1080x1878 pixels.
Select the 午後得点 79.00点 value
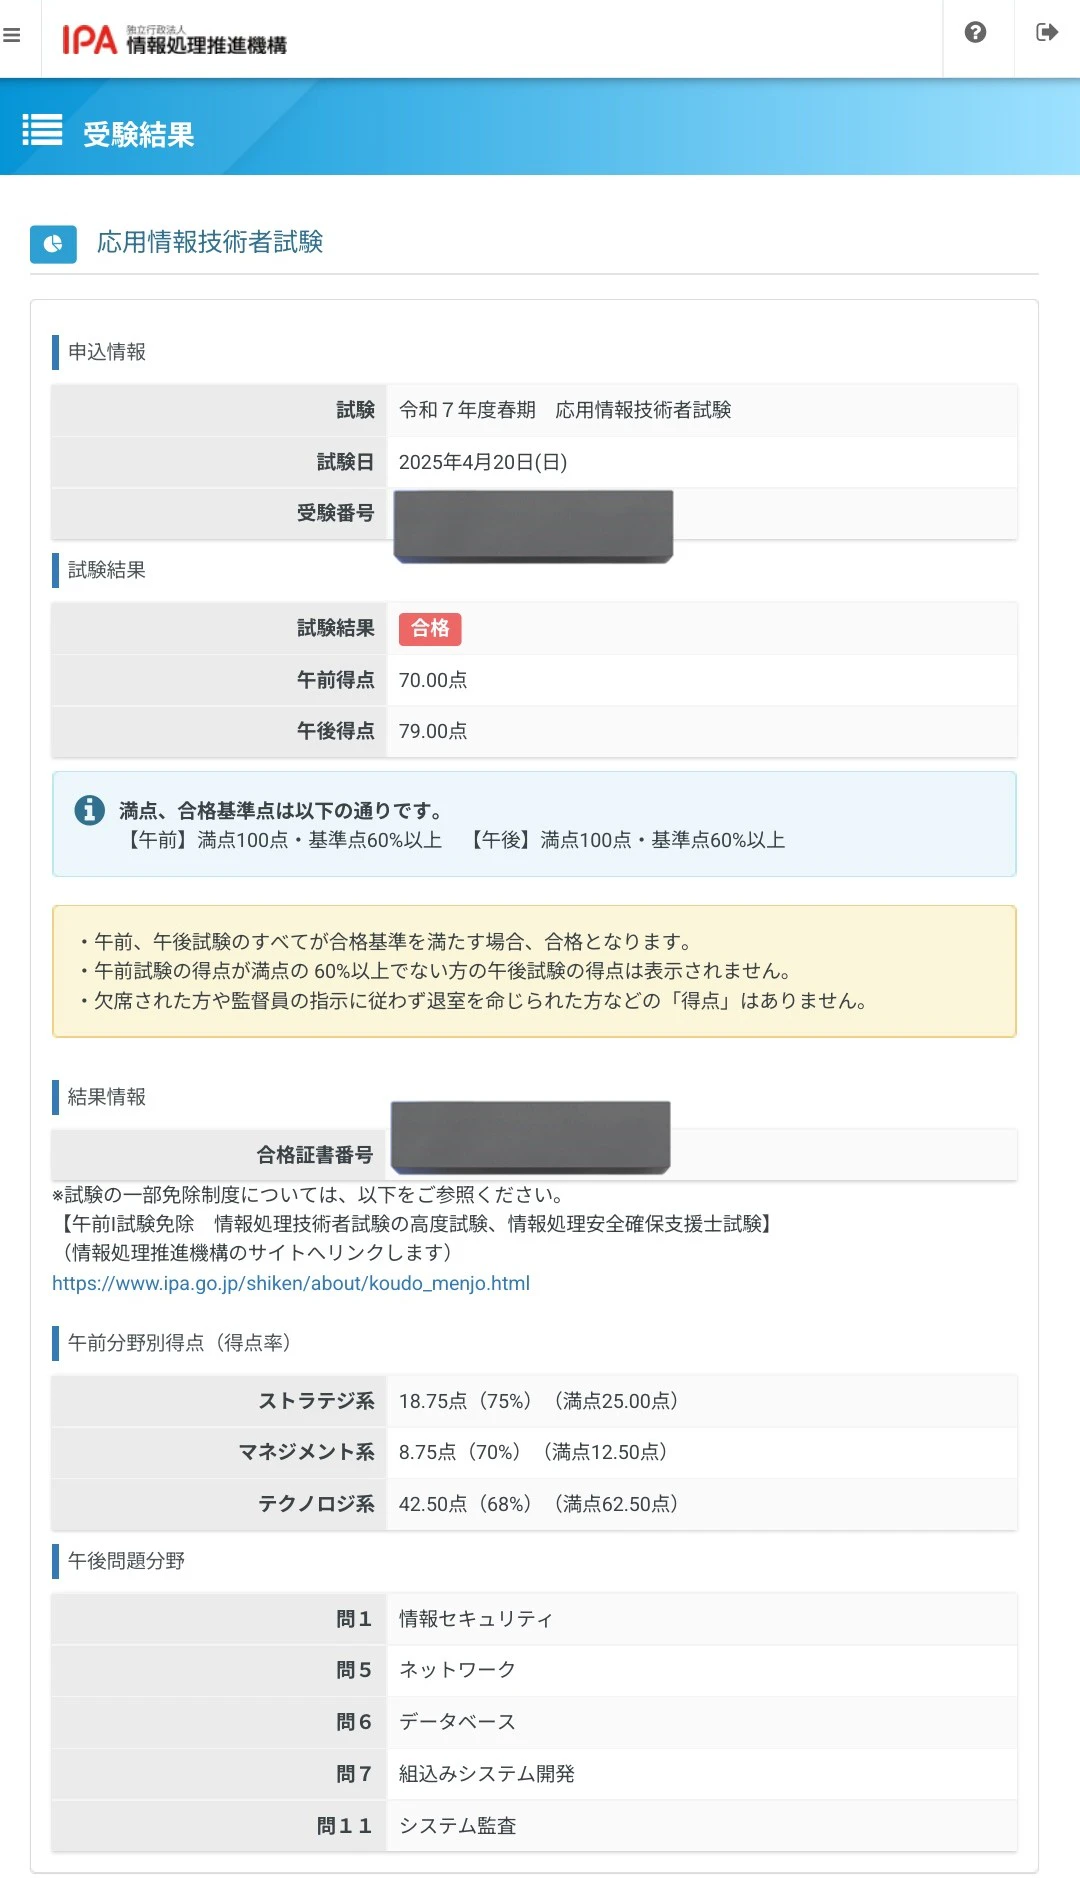point(433,731)
